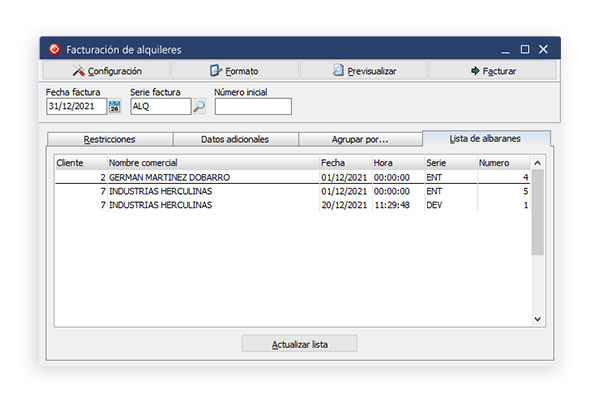Sort by the Nombre comercial column header
Screen dimensions: 600x406
(210, 162)
